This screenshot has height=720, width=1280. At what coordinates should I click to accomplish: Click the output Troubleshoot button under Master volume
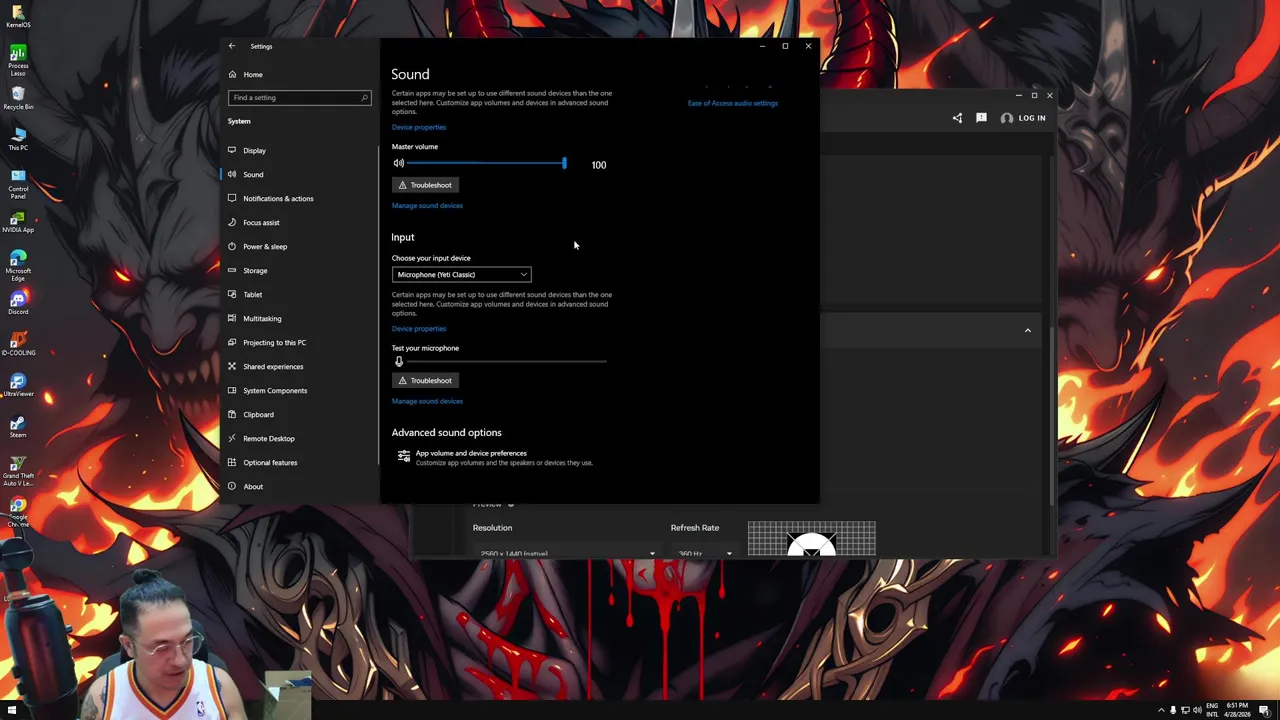click(x=425, y=185)
